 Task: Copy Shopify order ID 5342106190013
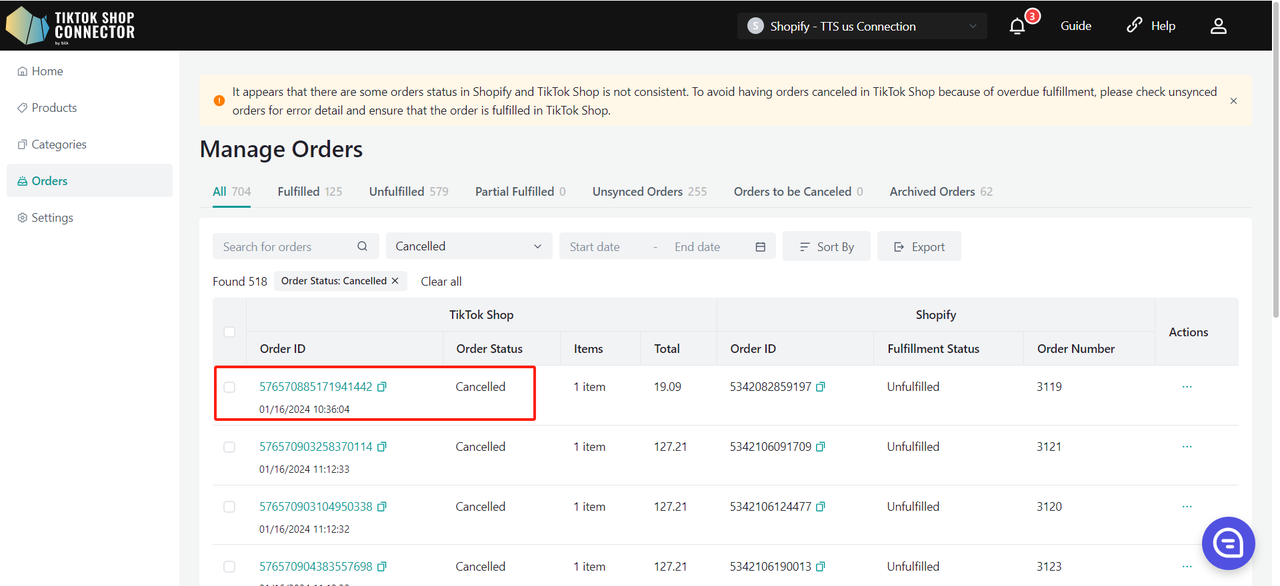click(x=821, y=567)
